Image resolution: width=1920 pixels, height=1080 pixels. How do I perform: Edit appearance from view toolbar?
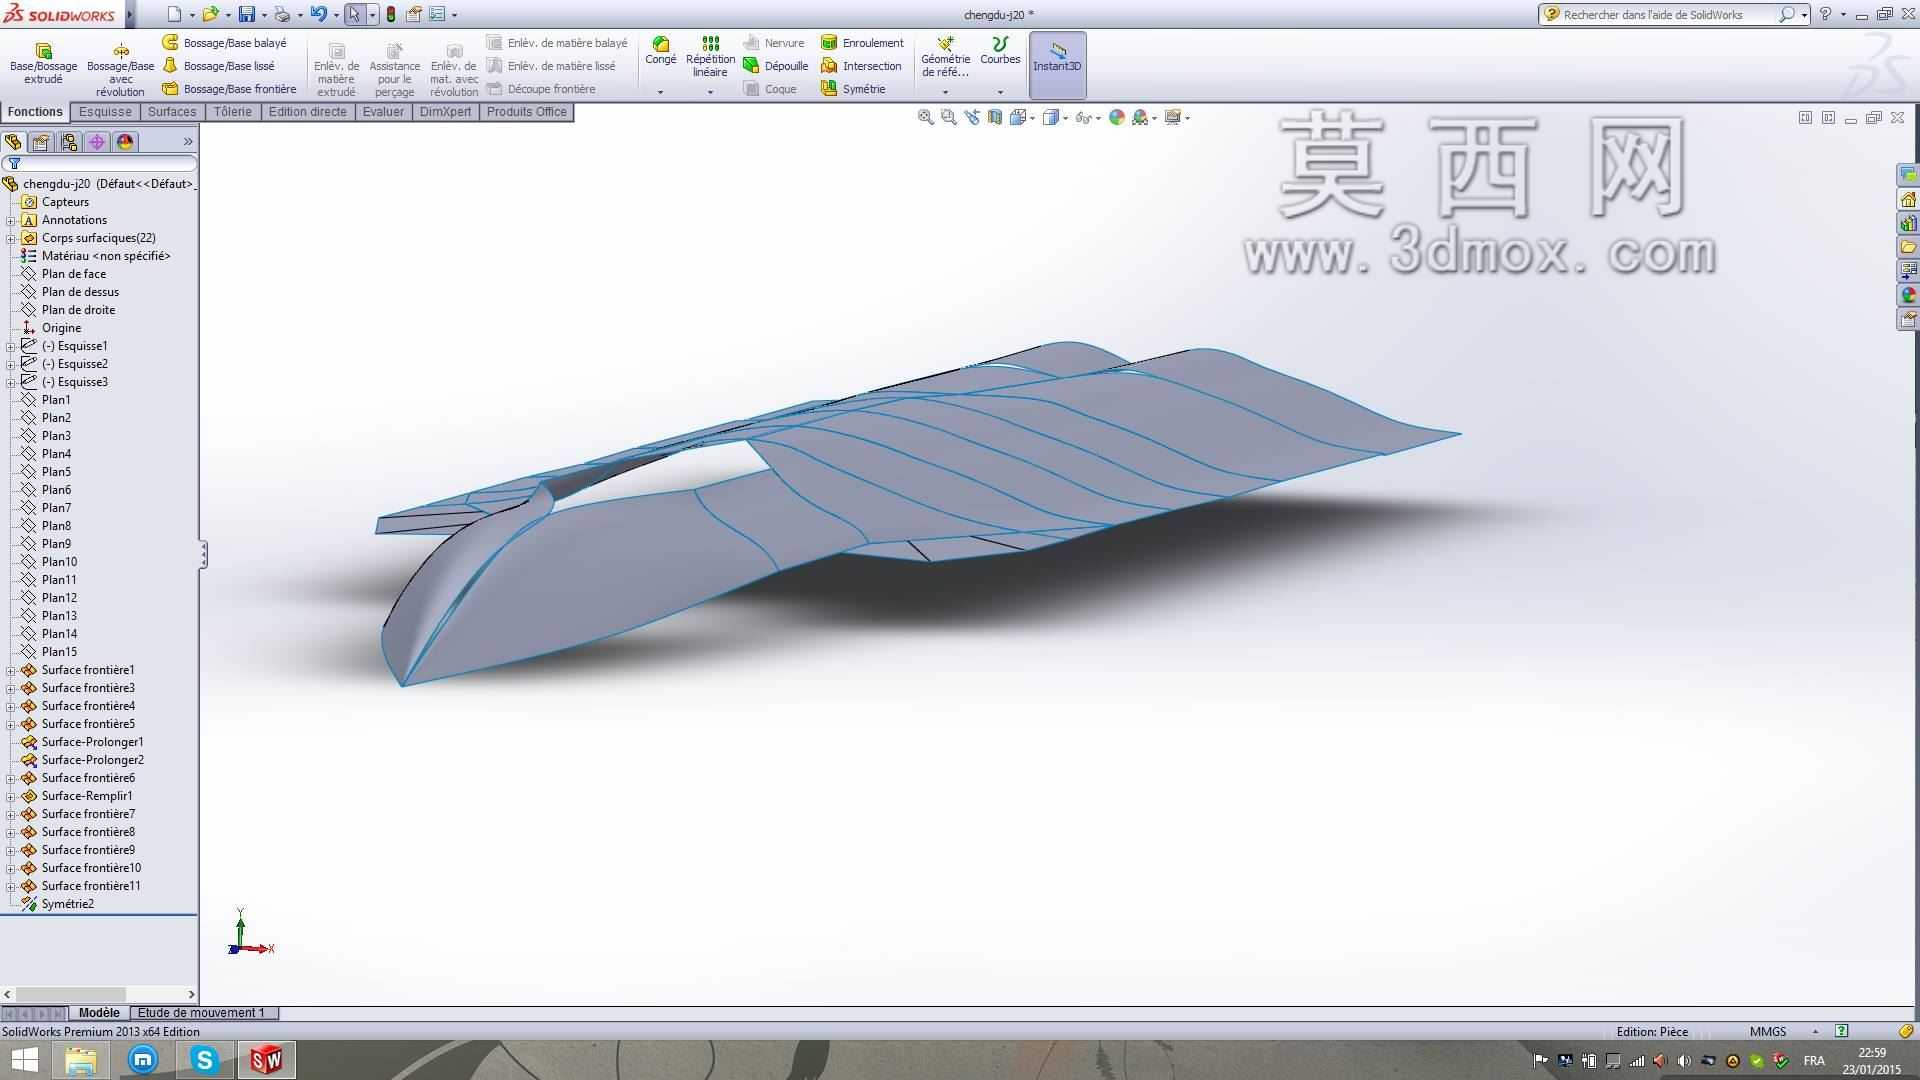(x=1116, y=117)
